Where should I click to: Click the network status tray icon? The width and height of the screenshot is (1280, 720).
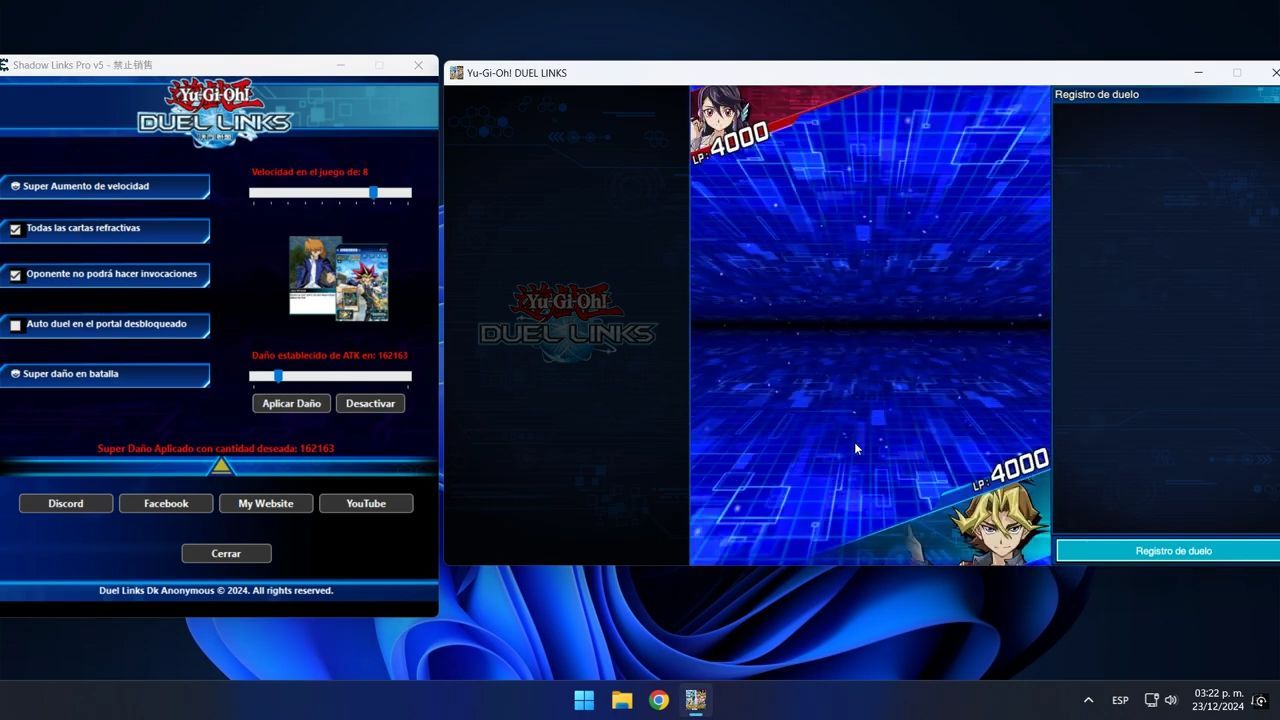point(1151,700)
